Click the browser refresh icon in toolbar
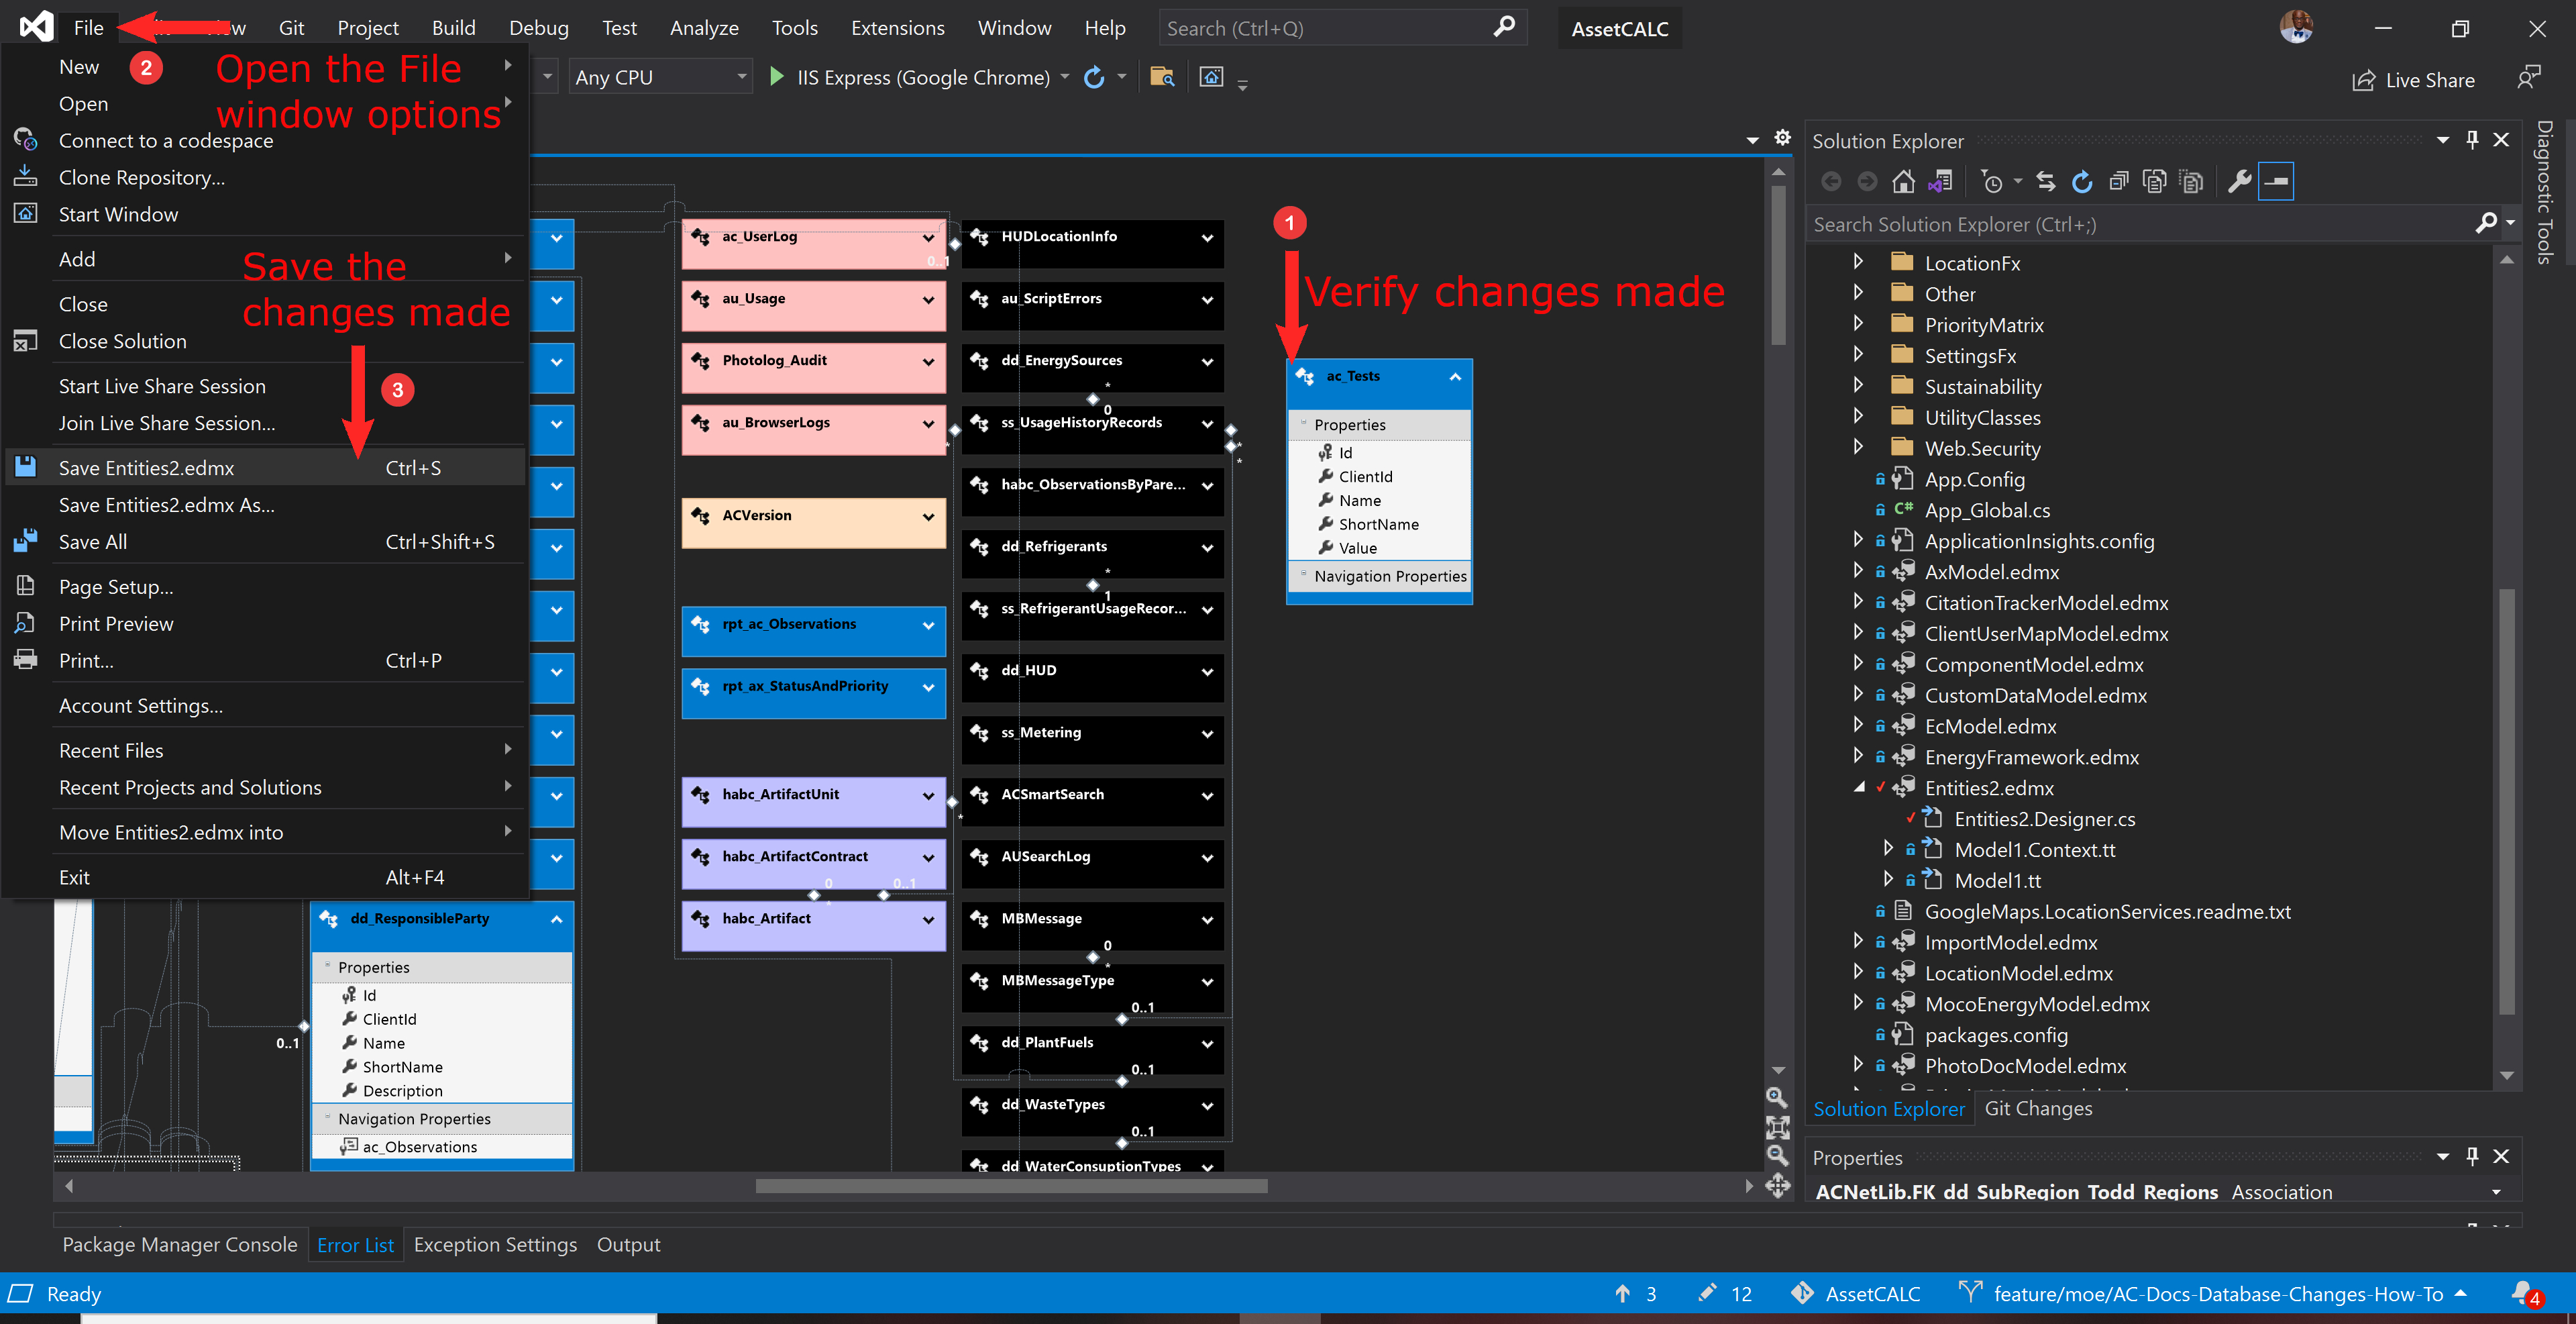 1095,77
